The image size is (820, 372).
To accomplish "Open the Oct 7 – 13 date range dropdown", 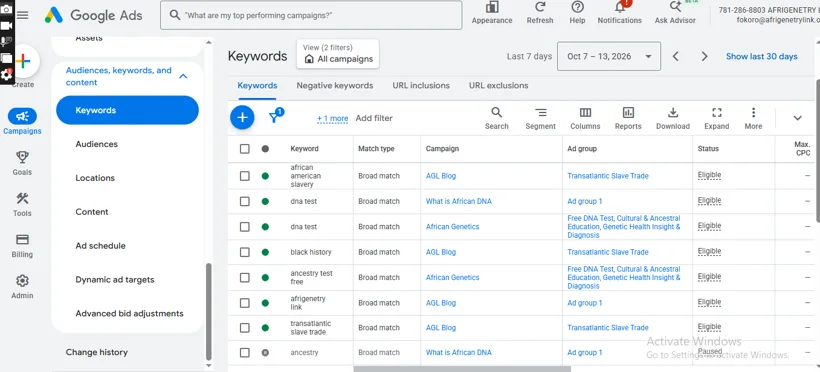I will pos(609,57).
